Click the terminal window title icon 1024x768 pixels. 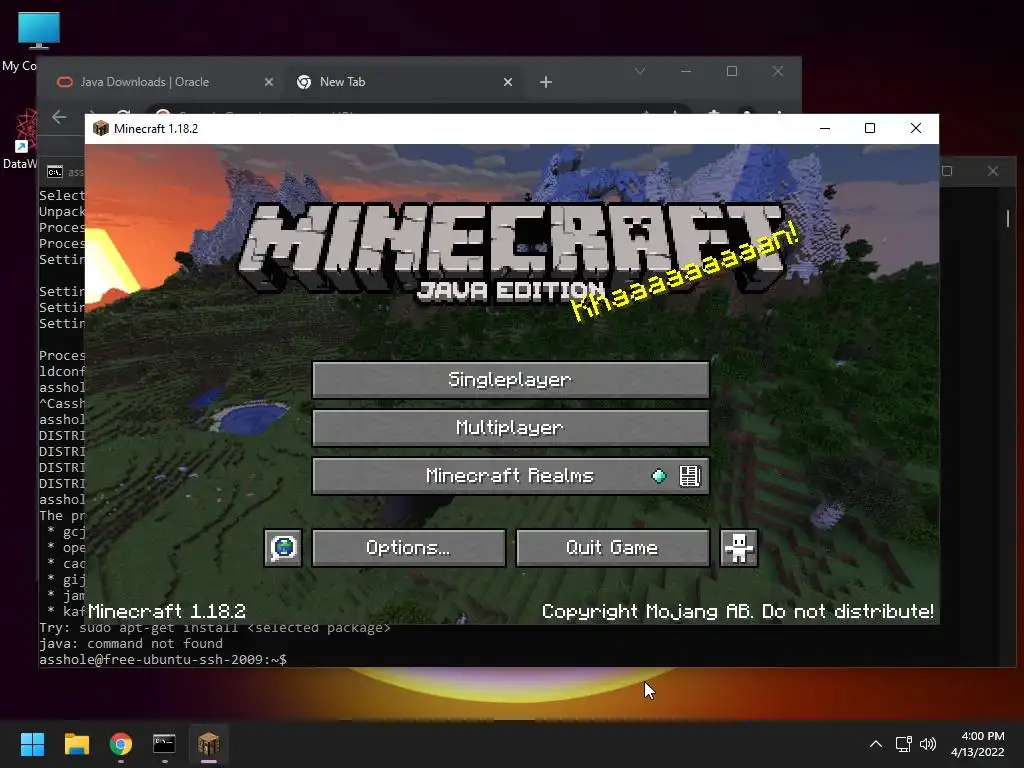coord(55,172)
